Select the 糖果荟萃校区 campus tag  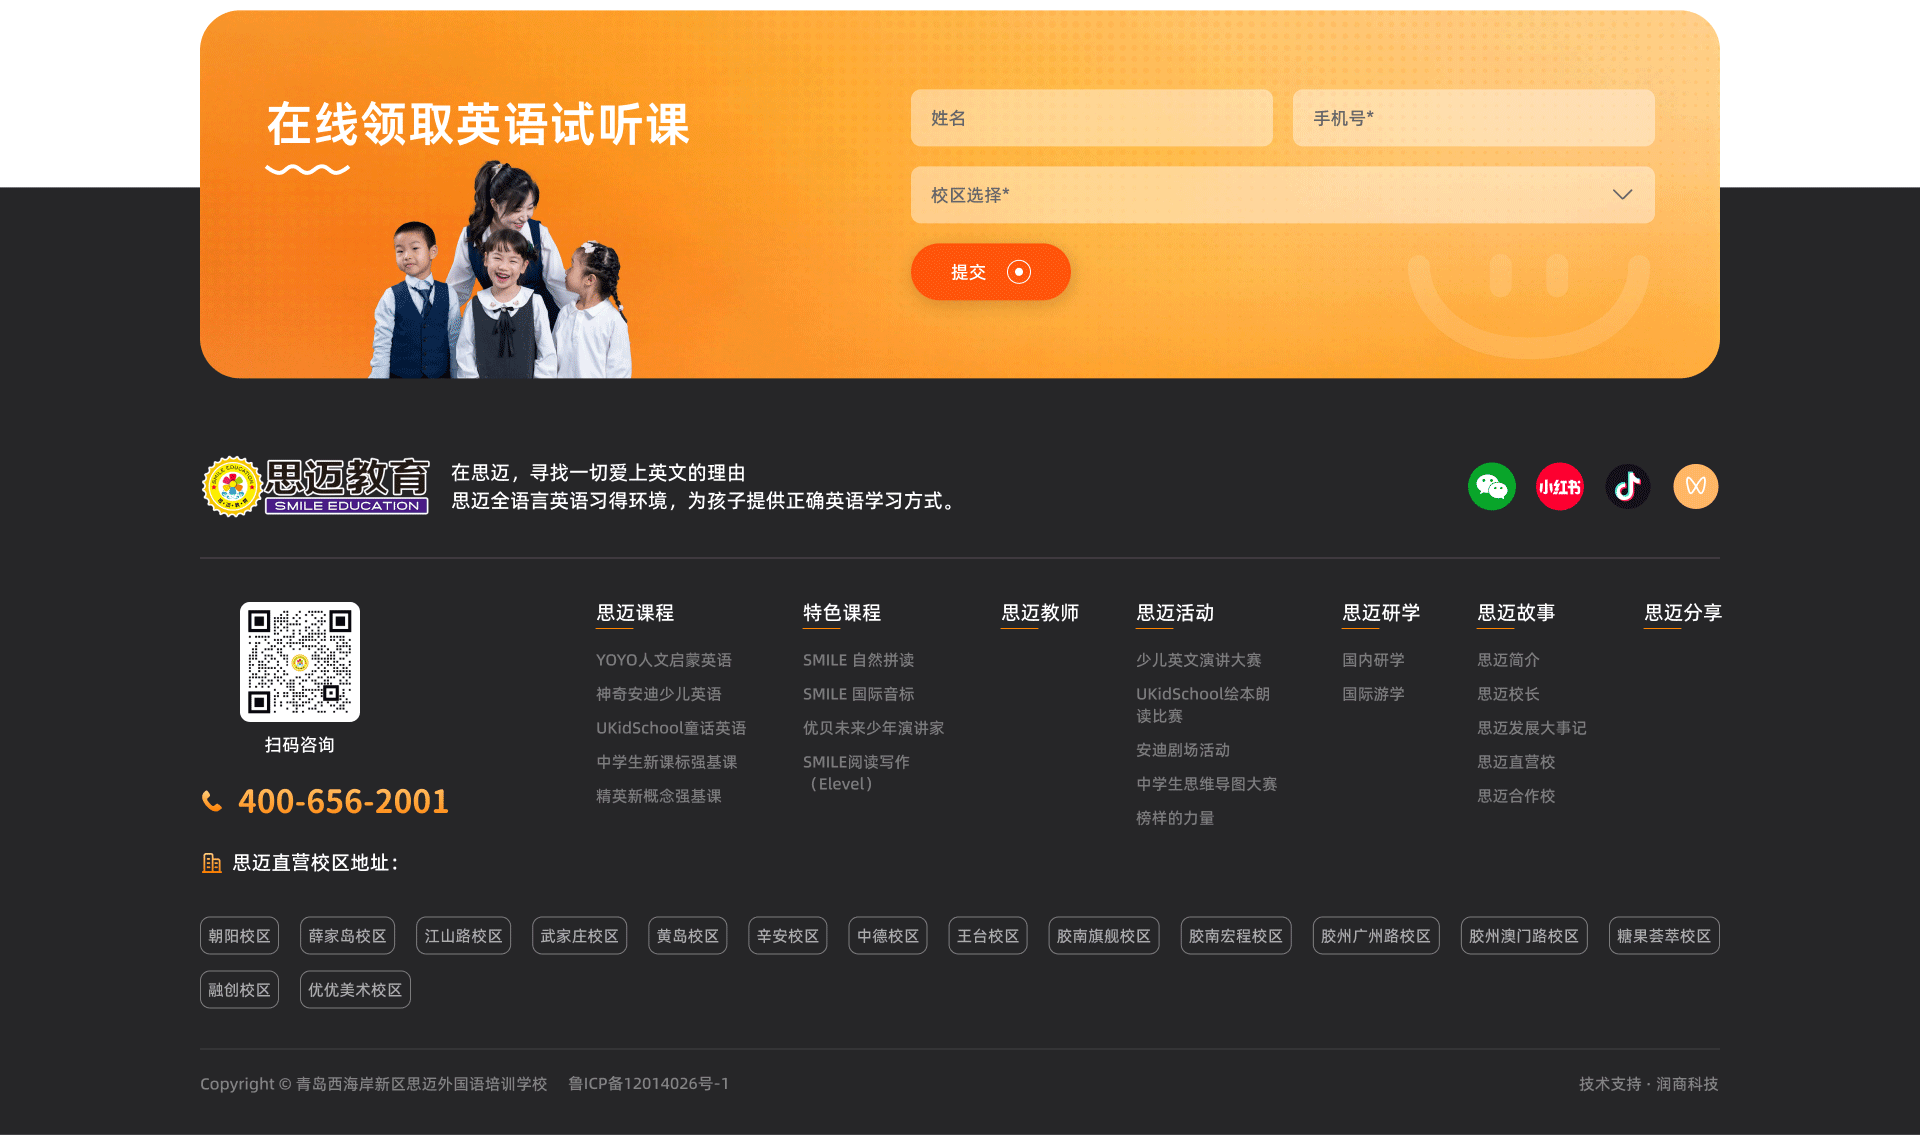tap(1663, 936)
